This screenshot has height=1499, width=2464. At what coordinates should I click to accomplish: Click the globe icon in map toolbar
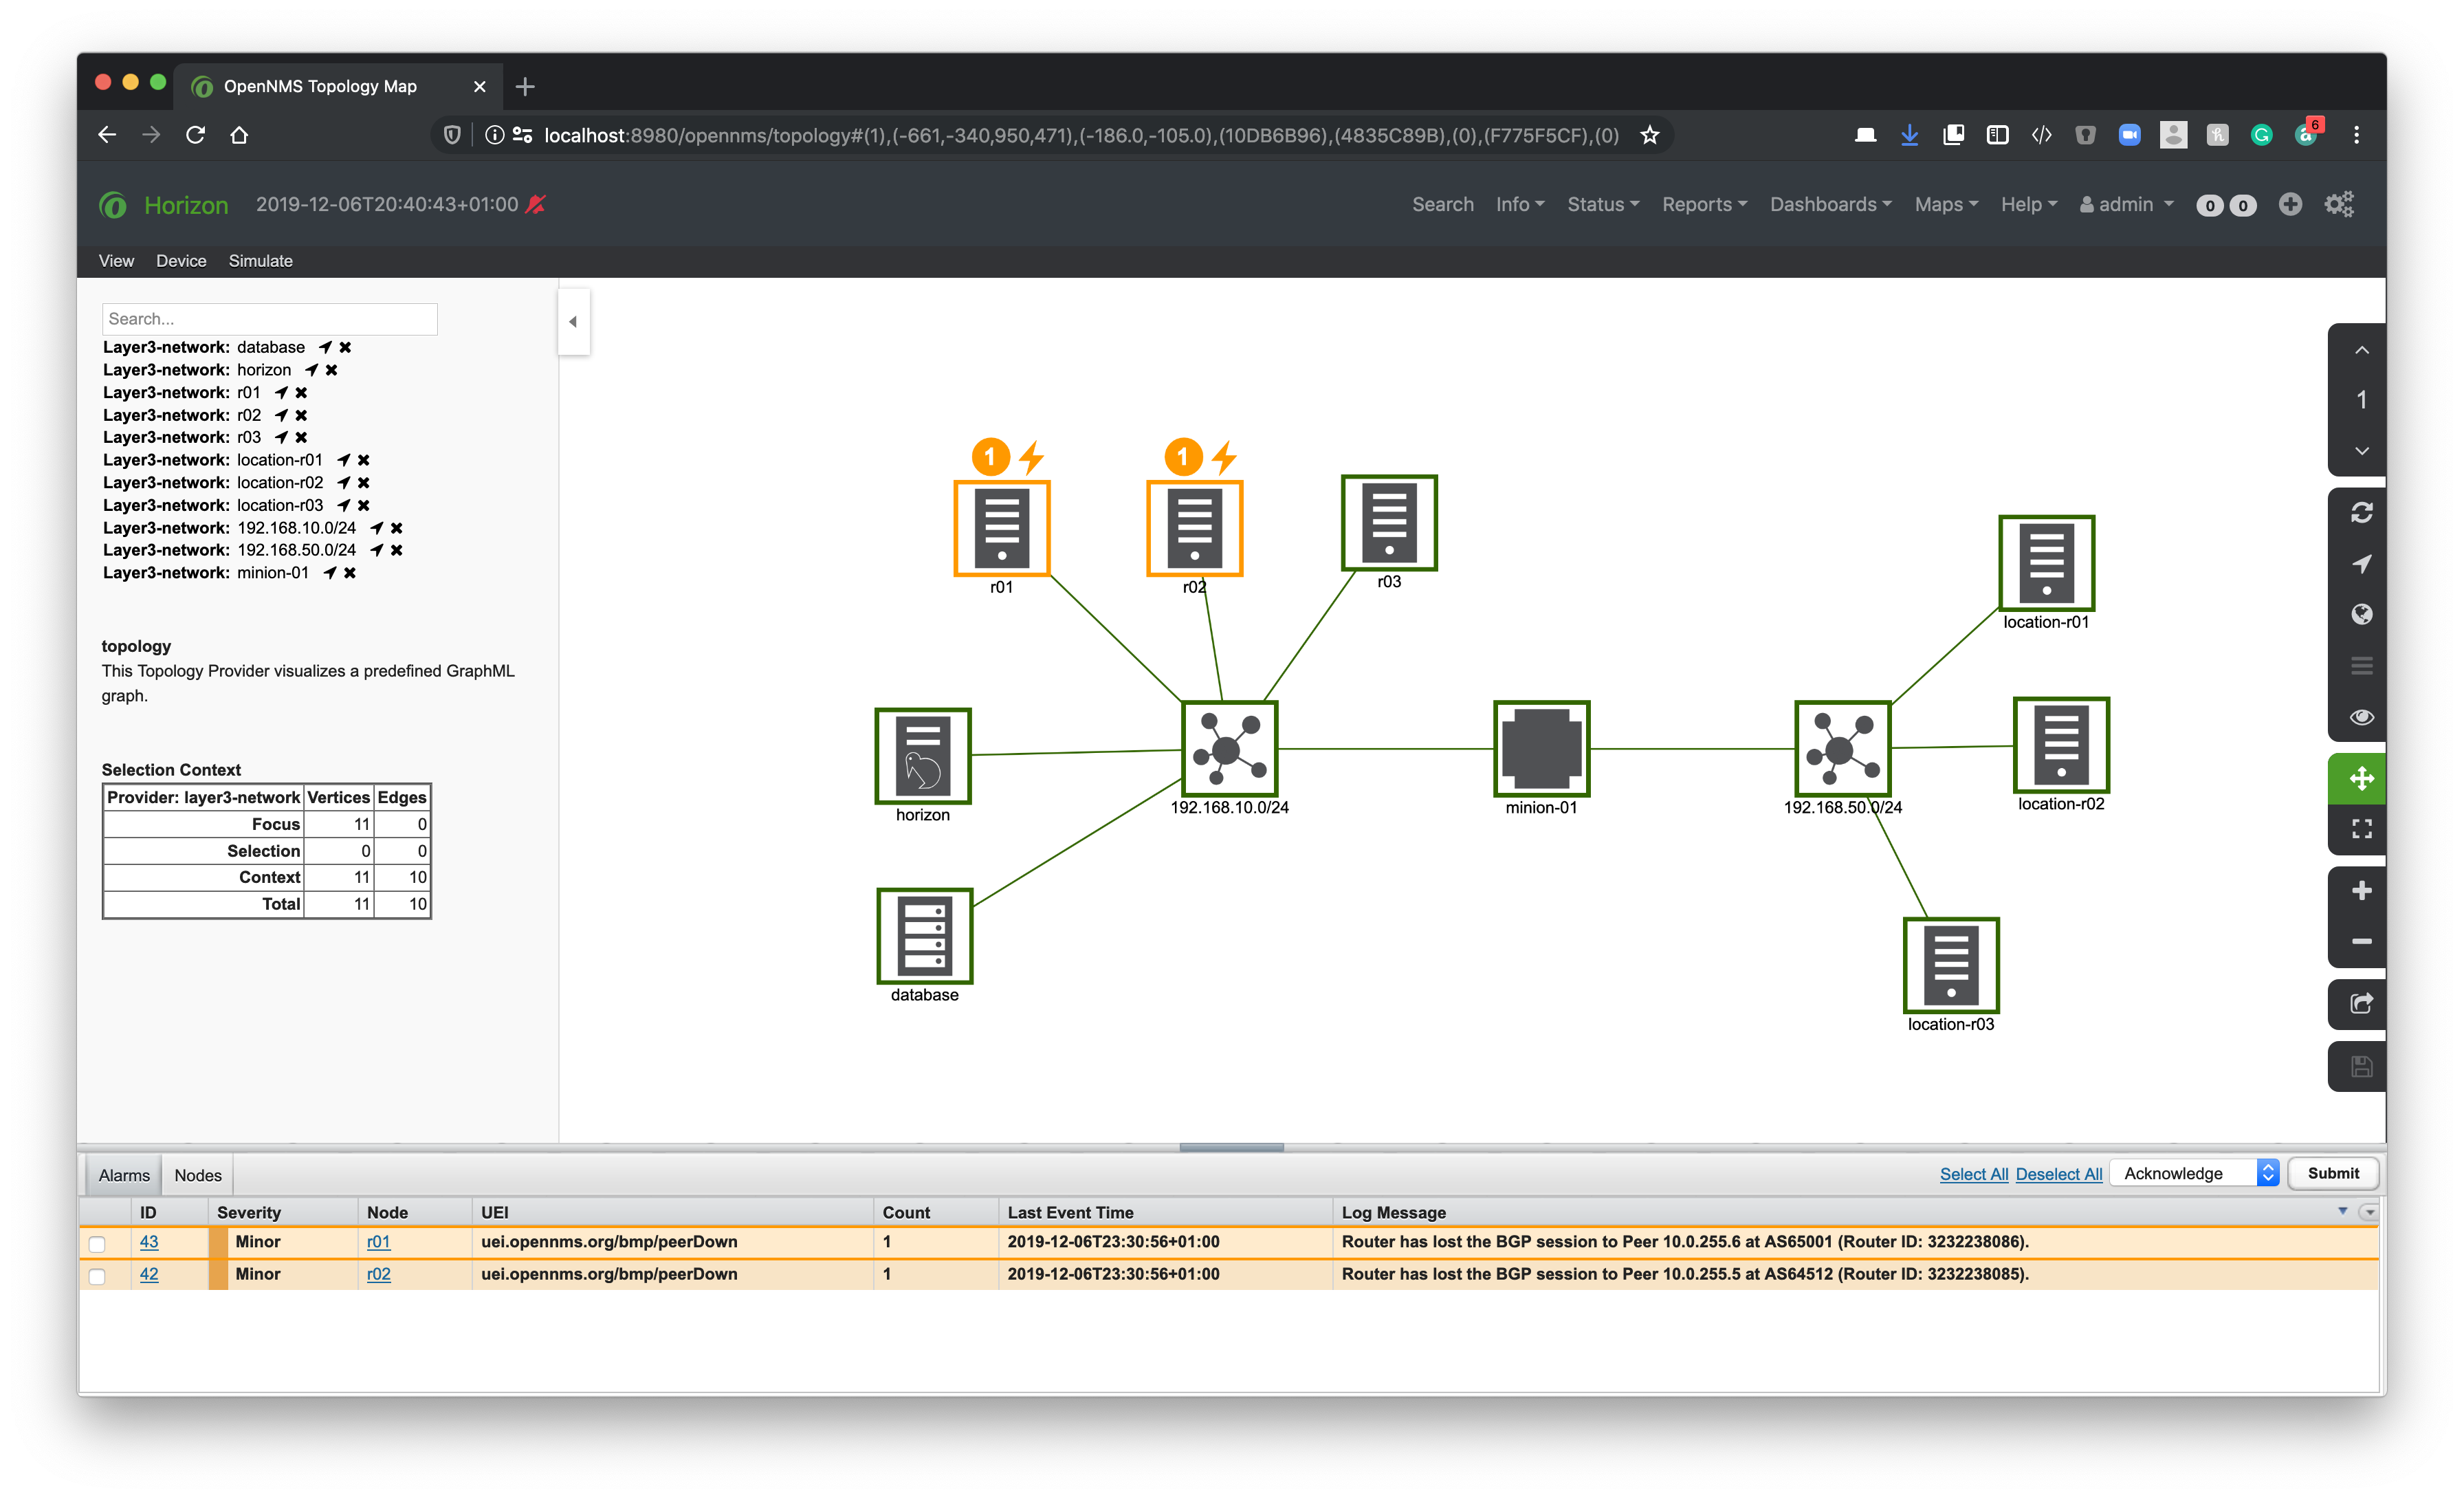(x=2361, y=614)
